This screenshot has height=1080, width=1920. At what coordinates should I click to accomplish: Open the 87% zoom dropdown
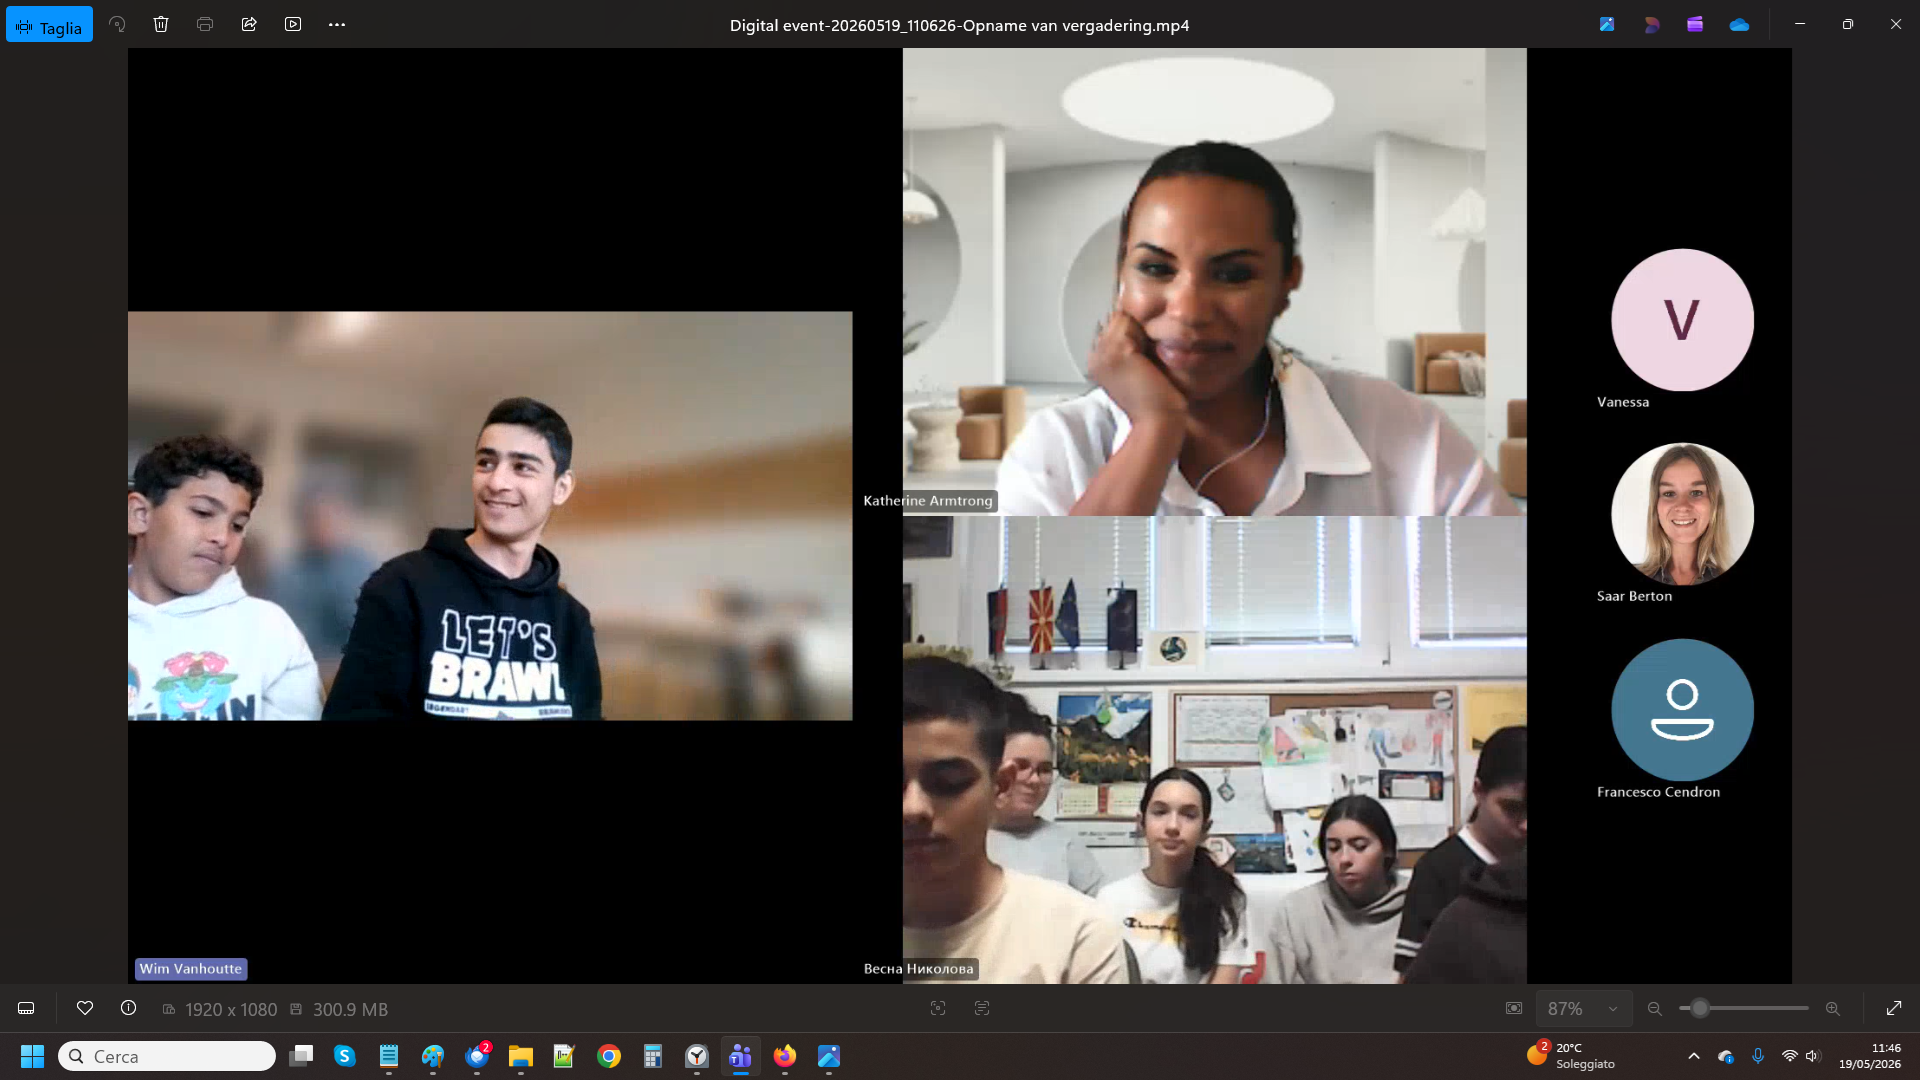(x=1584, y=1009)
